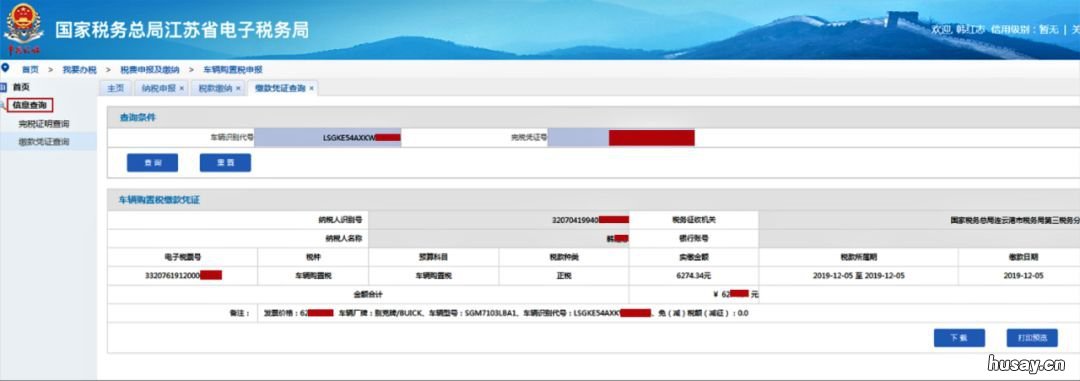Click 国家税务总局连云港市税务局 authority value
Viewport: 1080px width, 381px height.
pos(1015,220)
